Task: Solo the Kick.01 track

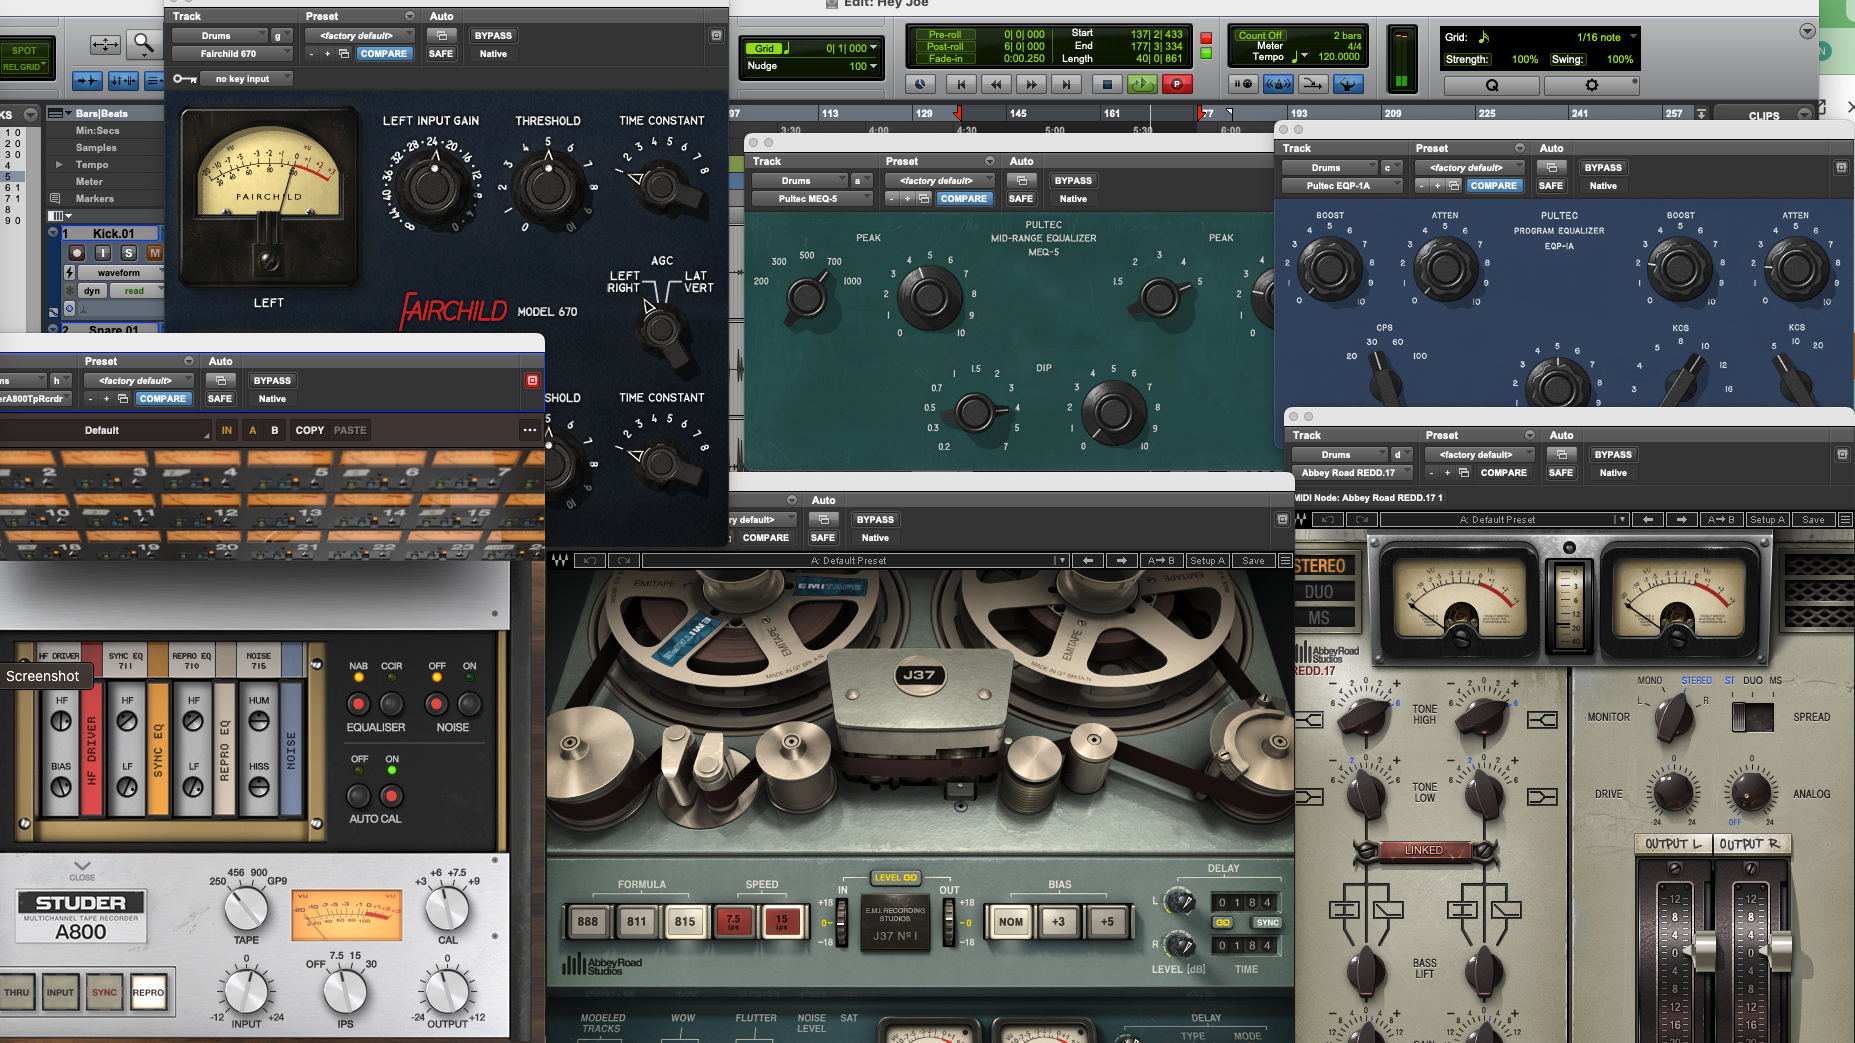Action: 128,253
